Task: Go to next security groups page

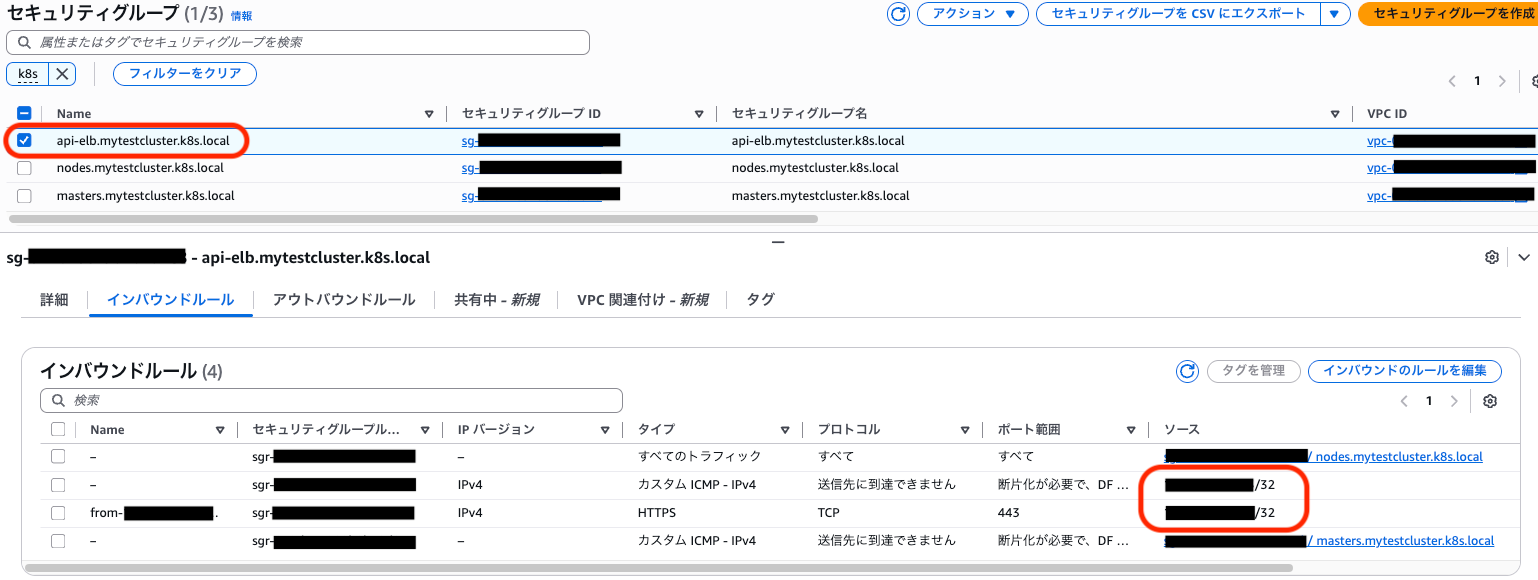Action: [1502, 82]
